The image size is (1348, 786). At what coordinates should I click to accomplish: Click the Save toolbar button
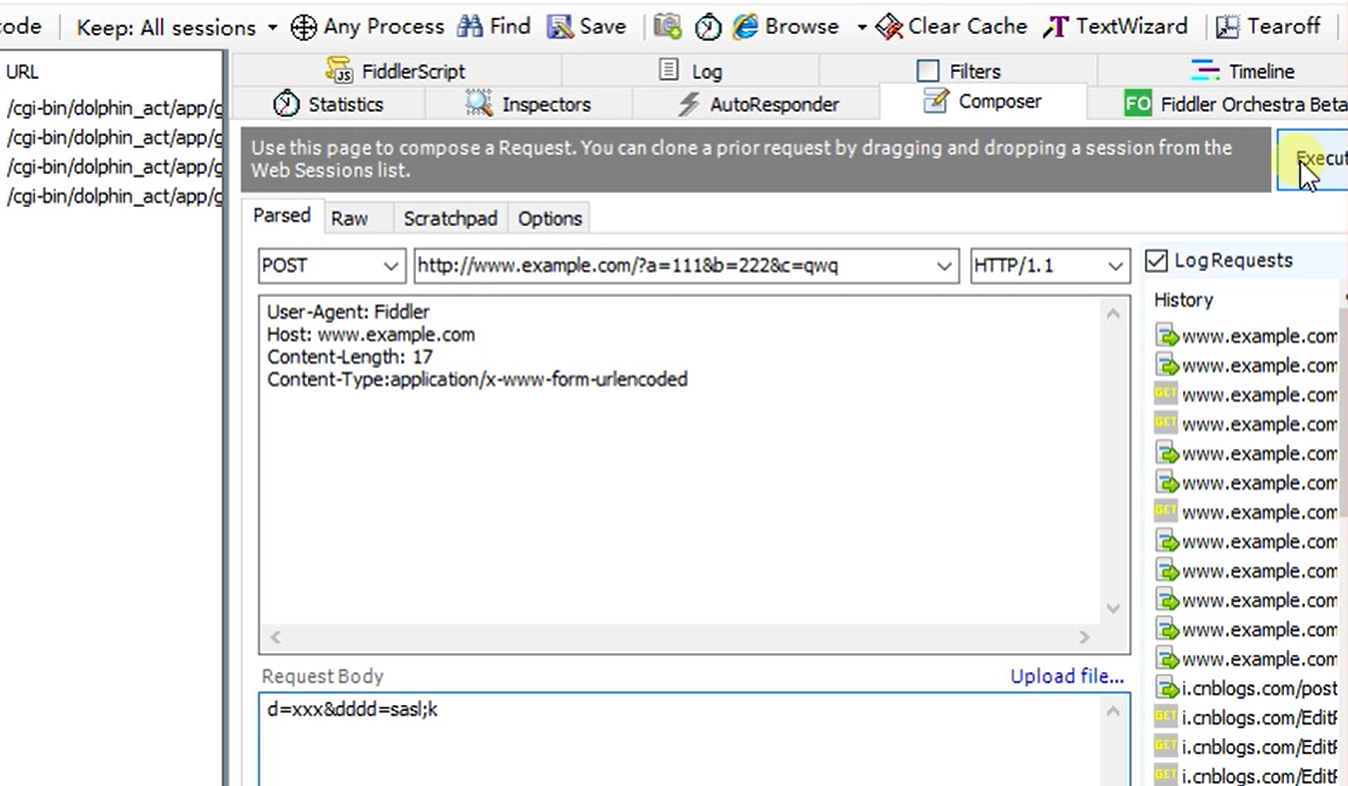pyautogui.click(x=587, y=26)
